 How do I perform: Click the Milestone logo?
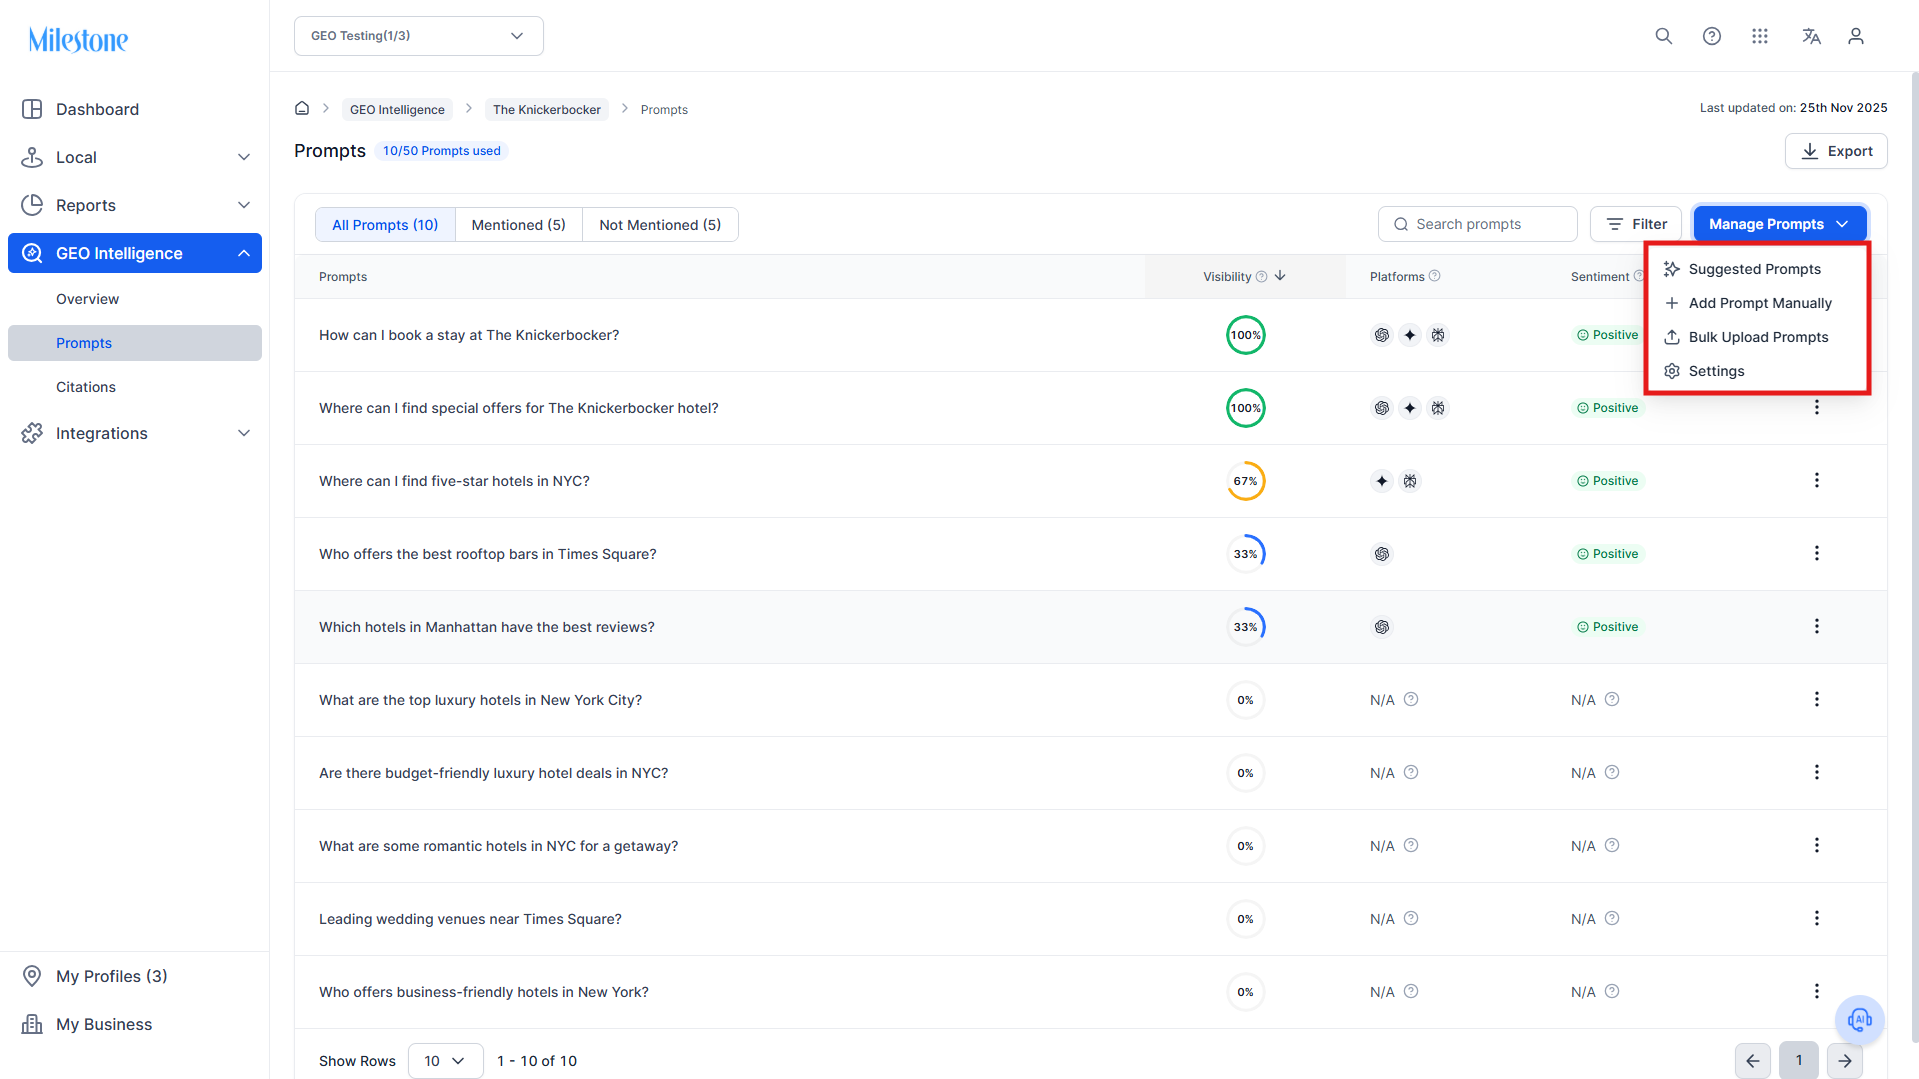click(78, 40)
